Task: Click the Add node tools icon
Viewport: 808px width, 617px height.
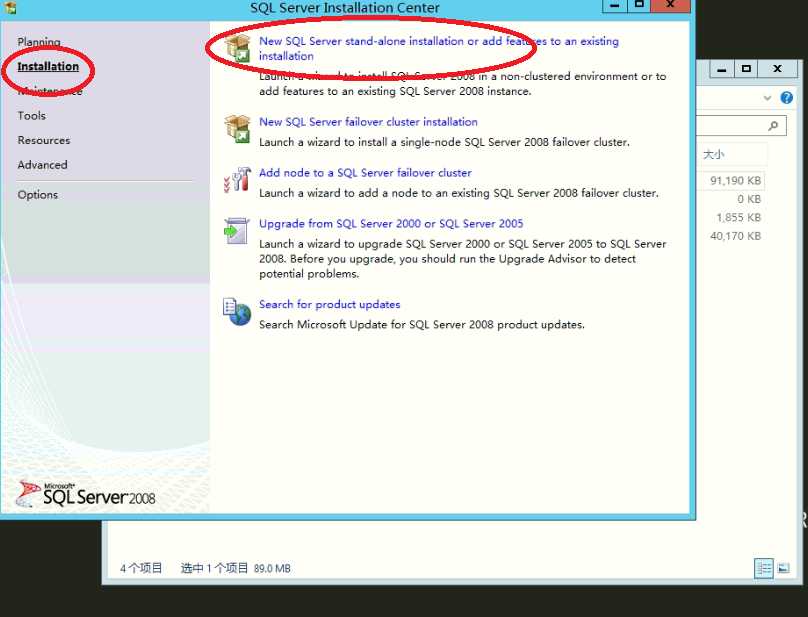Action: pyautogui.click(x=238, y=180)
